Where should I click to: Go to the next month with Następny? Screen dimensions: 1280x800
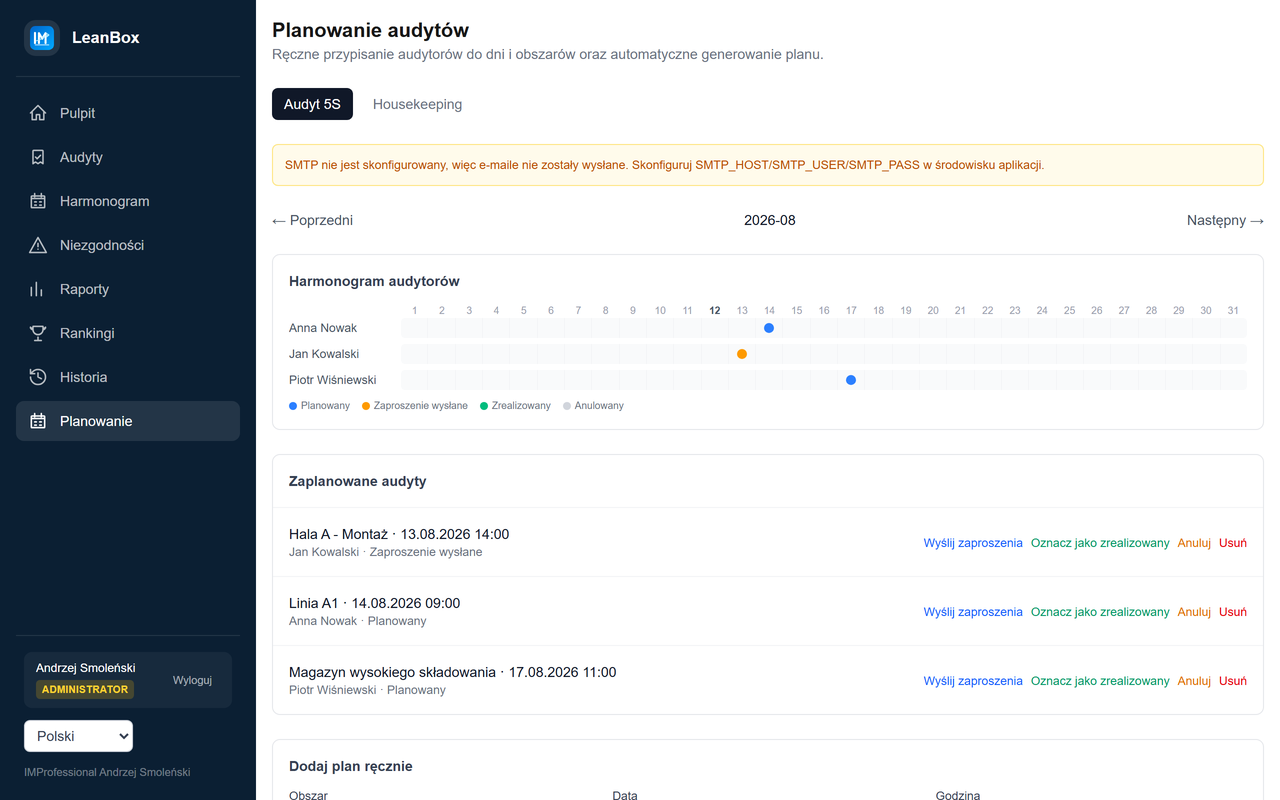(x=1225, y=220)
